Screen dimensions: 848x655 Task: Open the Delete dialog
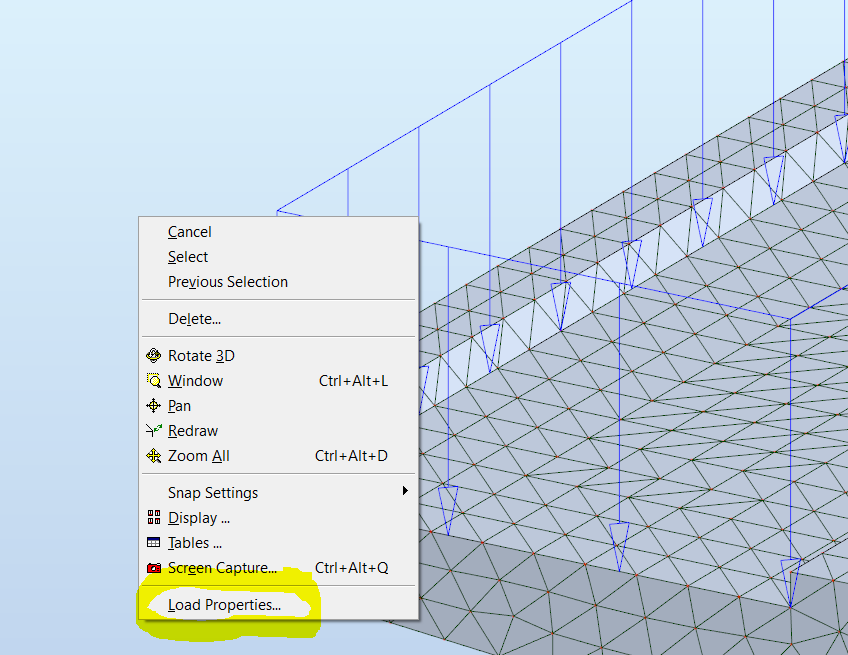coord(194,318)
